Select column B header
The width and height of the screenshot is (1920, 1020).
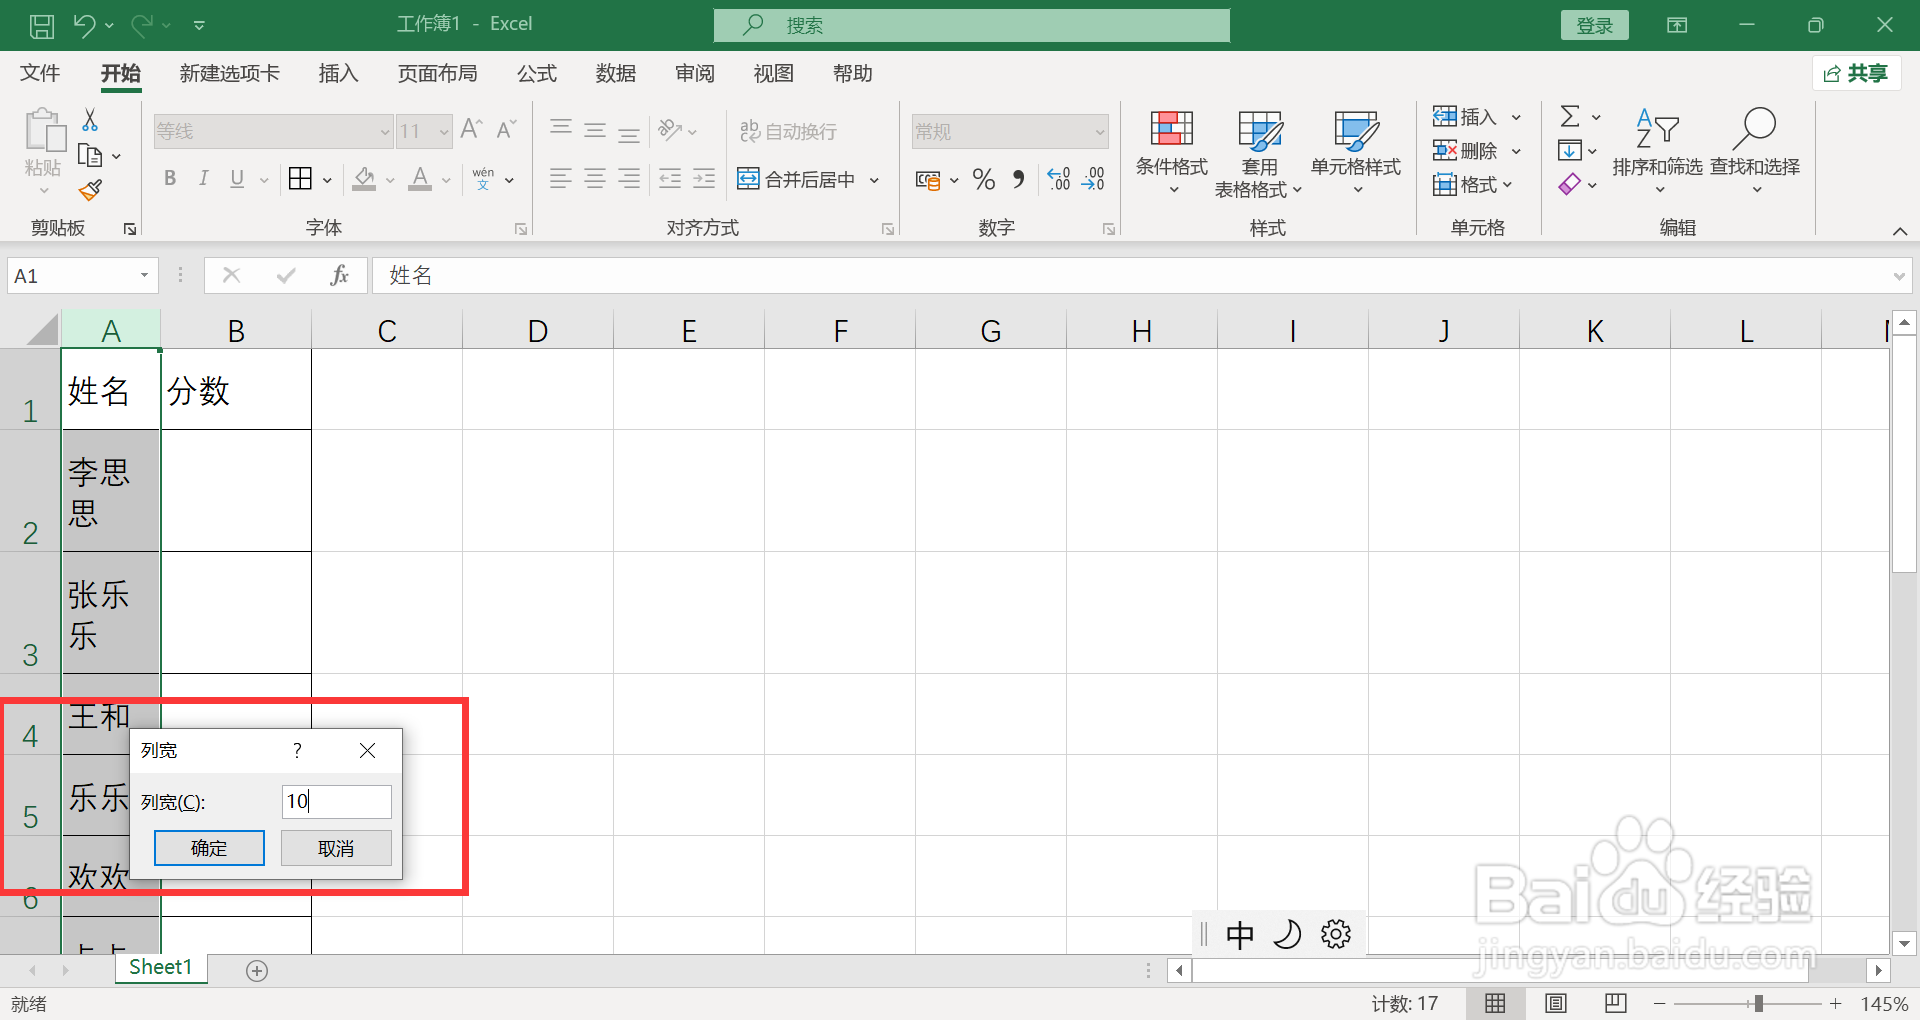(x=236, y=330)
